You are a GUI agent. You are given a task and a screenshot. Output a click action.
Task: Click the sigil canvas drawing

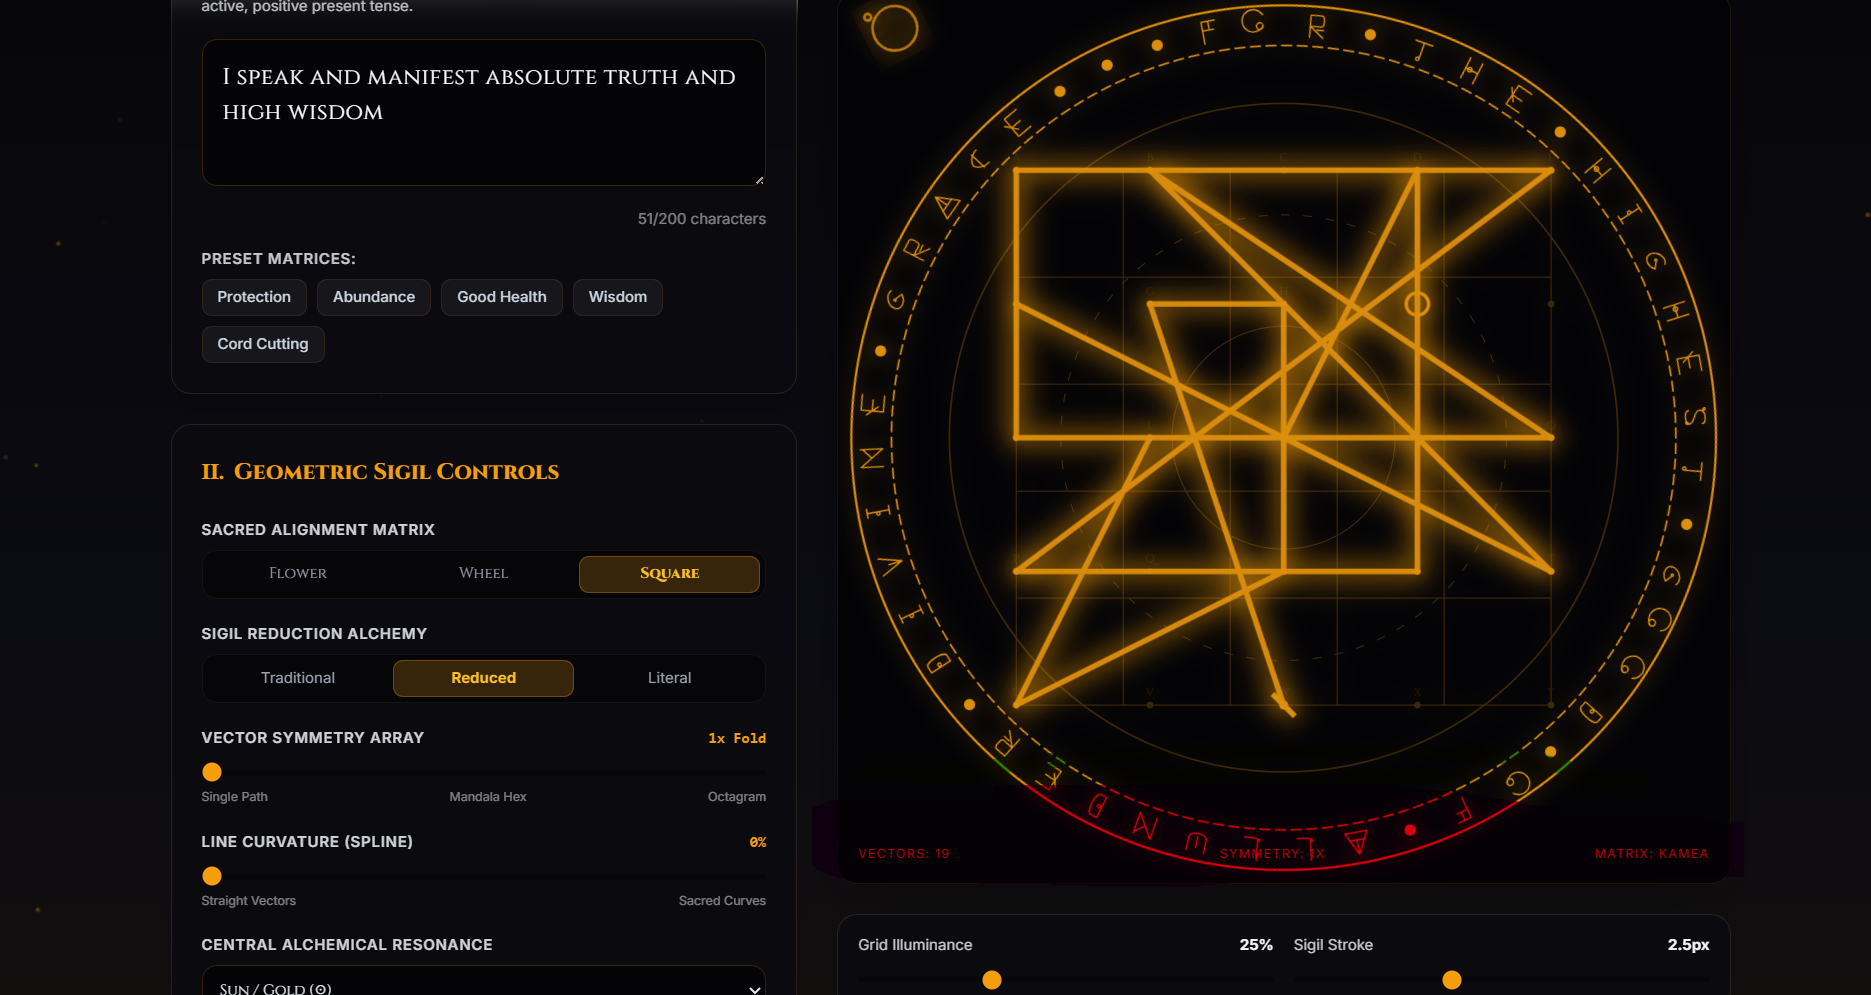[1284, 438]
